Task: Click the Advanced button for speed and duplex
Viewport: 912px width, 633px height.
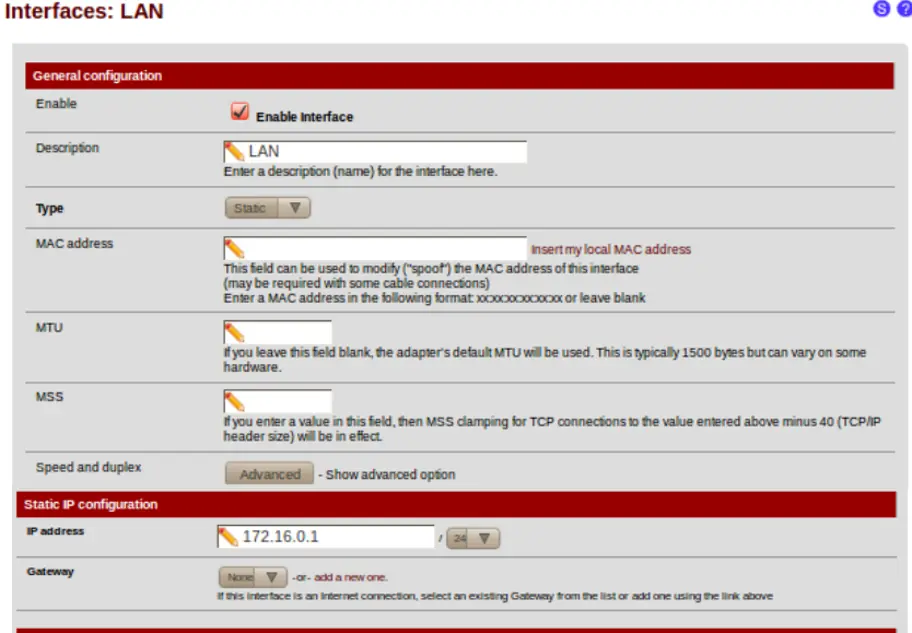Action: [x=269, y=474]
